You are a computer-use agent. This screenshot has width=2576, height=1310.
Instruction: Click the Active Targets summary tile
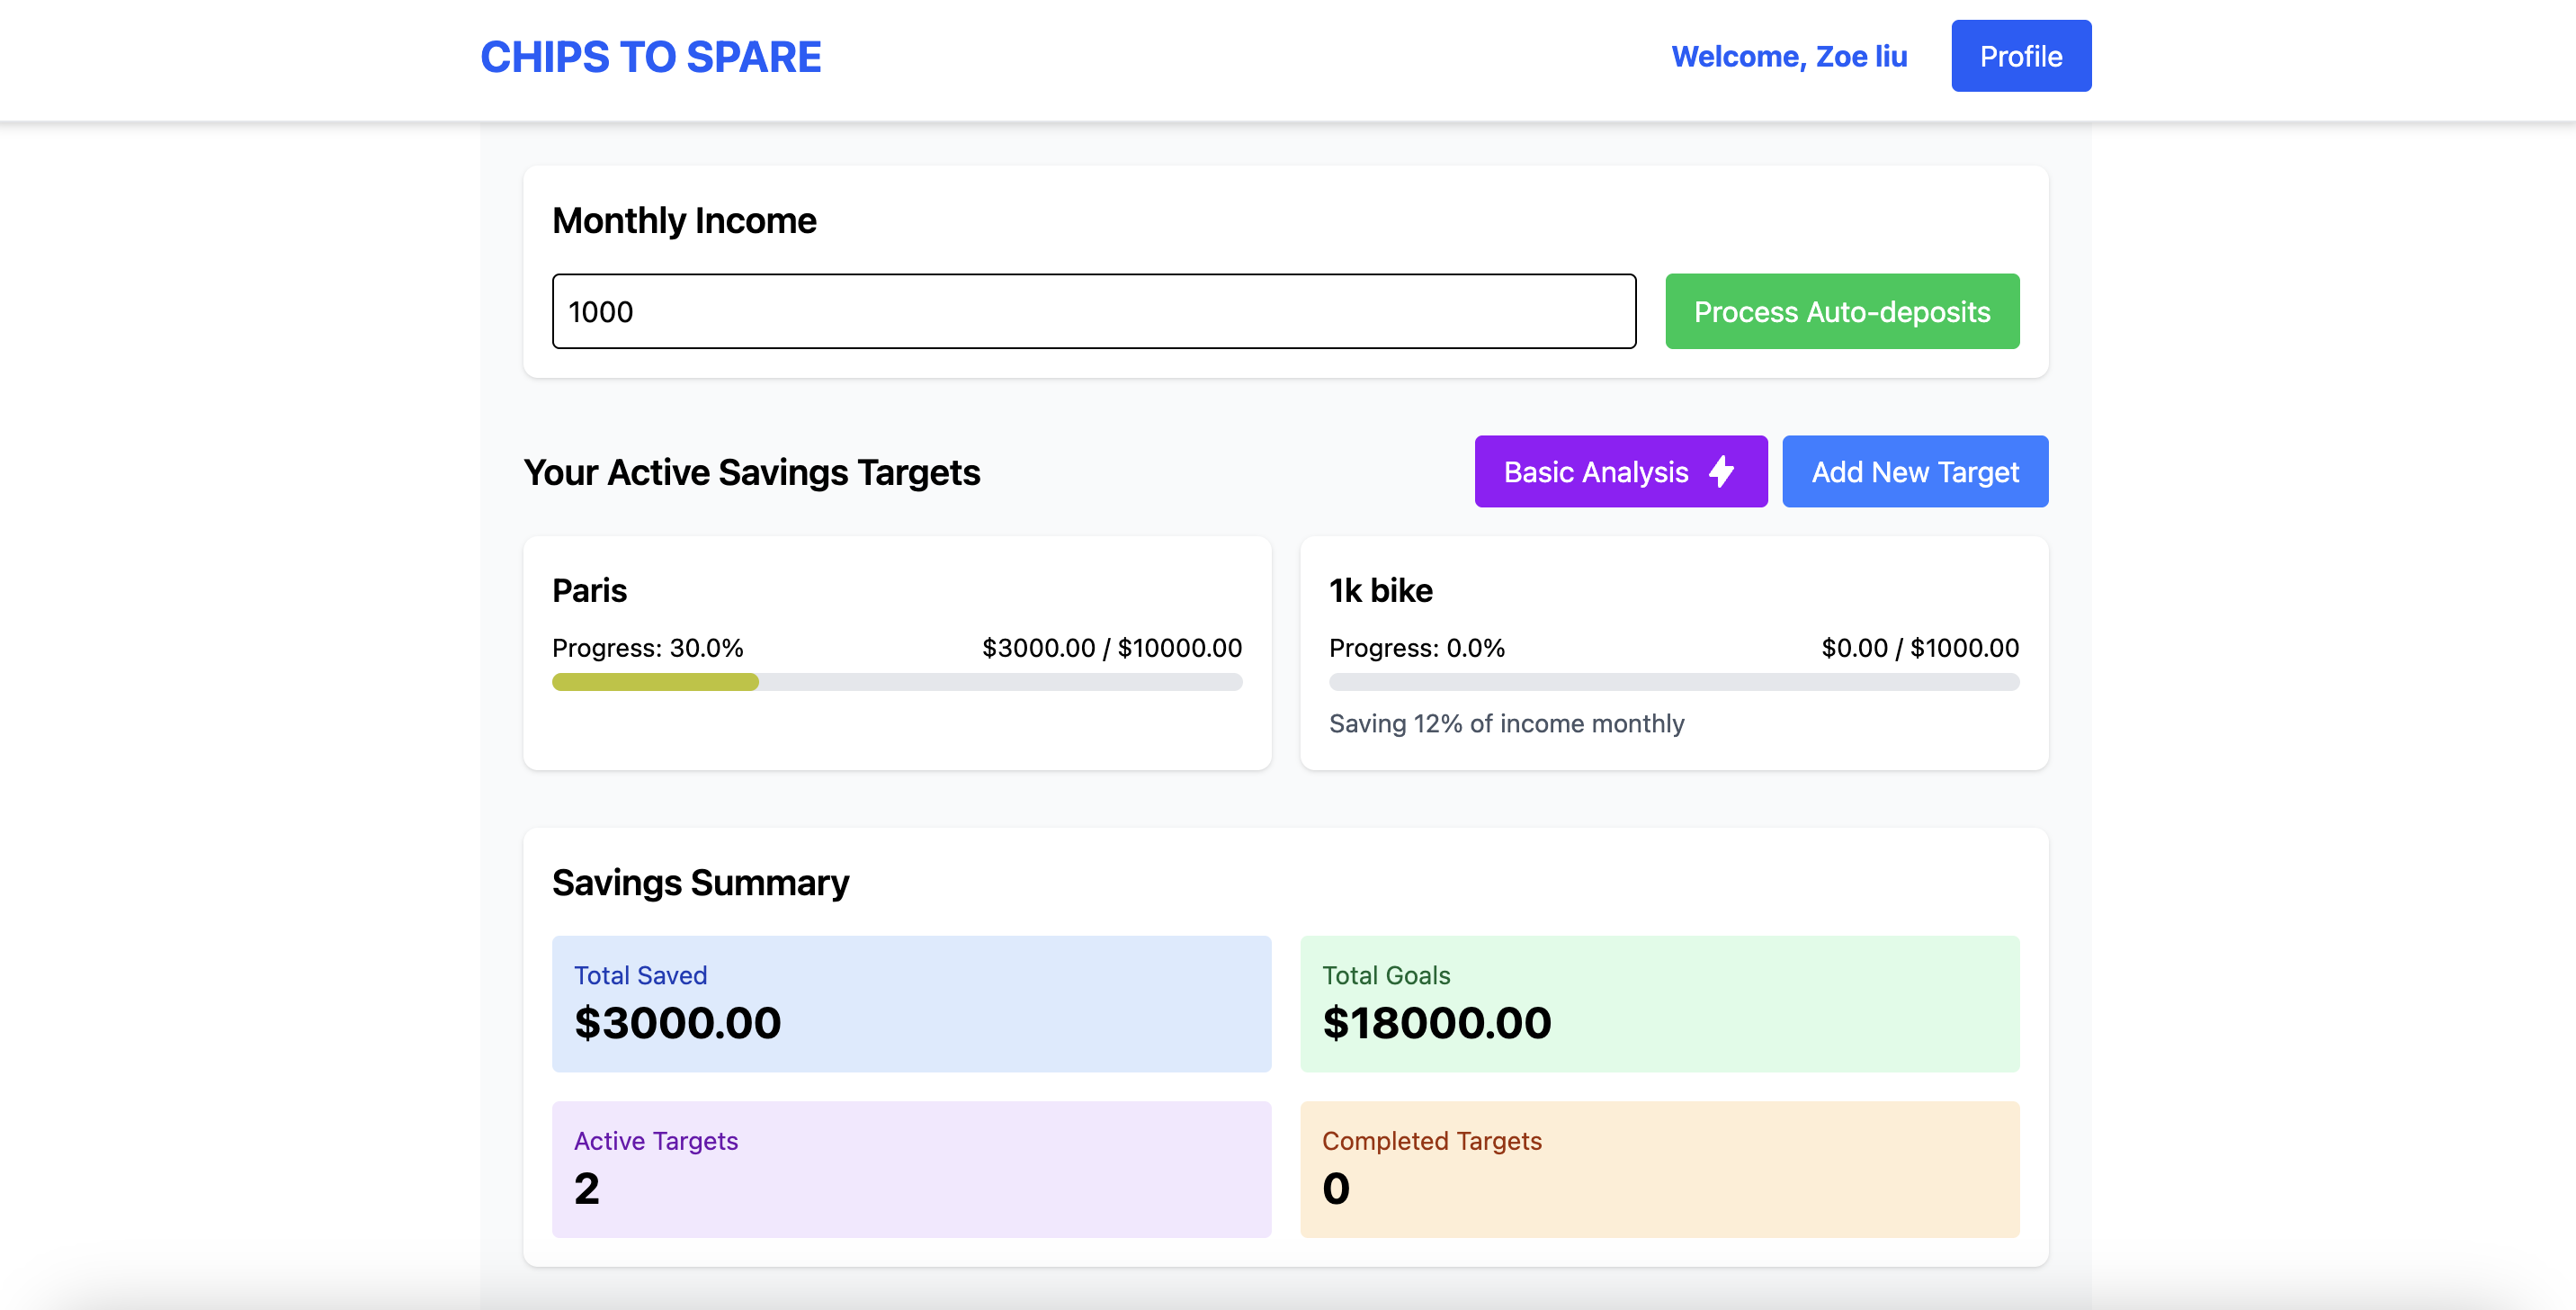[910, 1168]
